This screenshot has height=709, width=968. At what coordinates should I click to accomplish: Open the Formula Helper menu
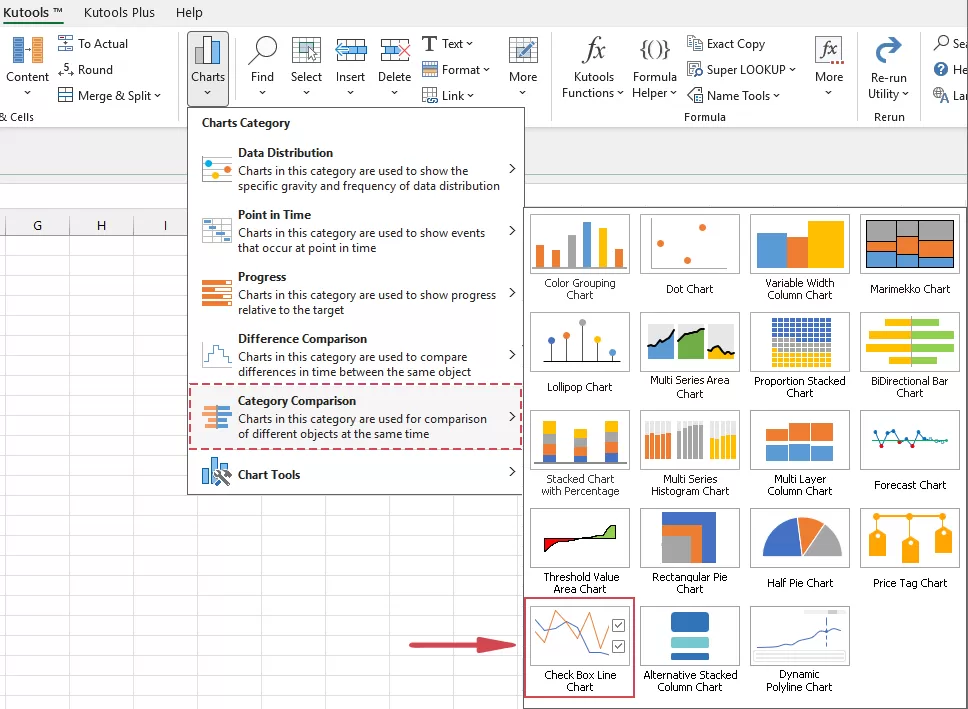(x=654, y=68)
